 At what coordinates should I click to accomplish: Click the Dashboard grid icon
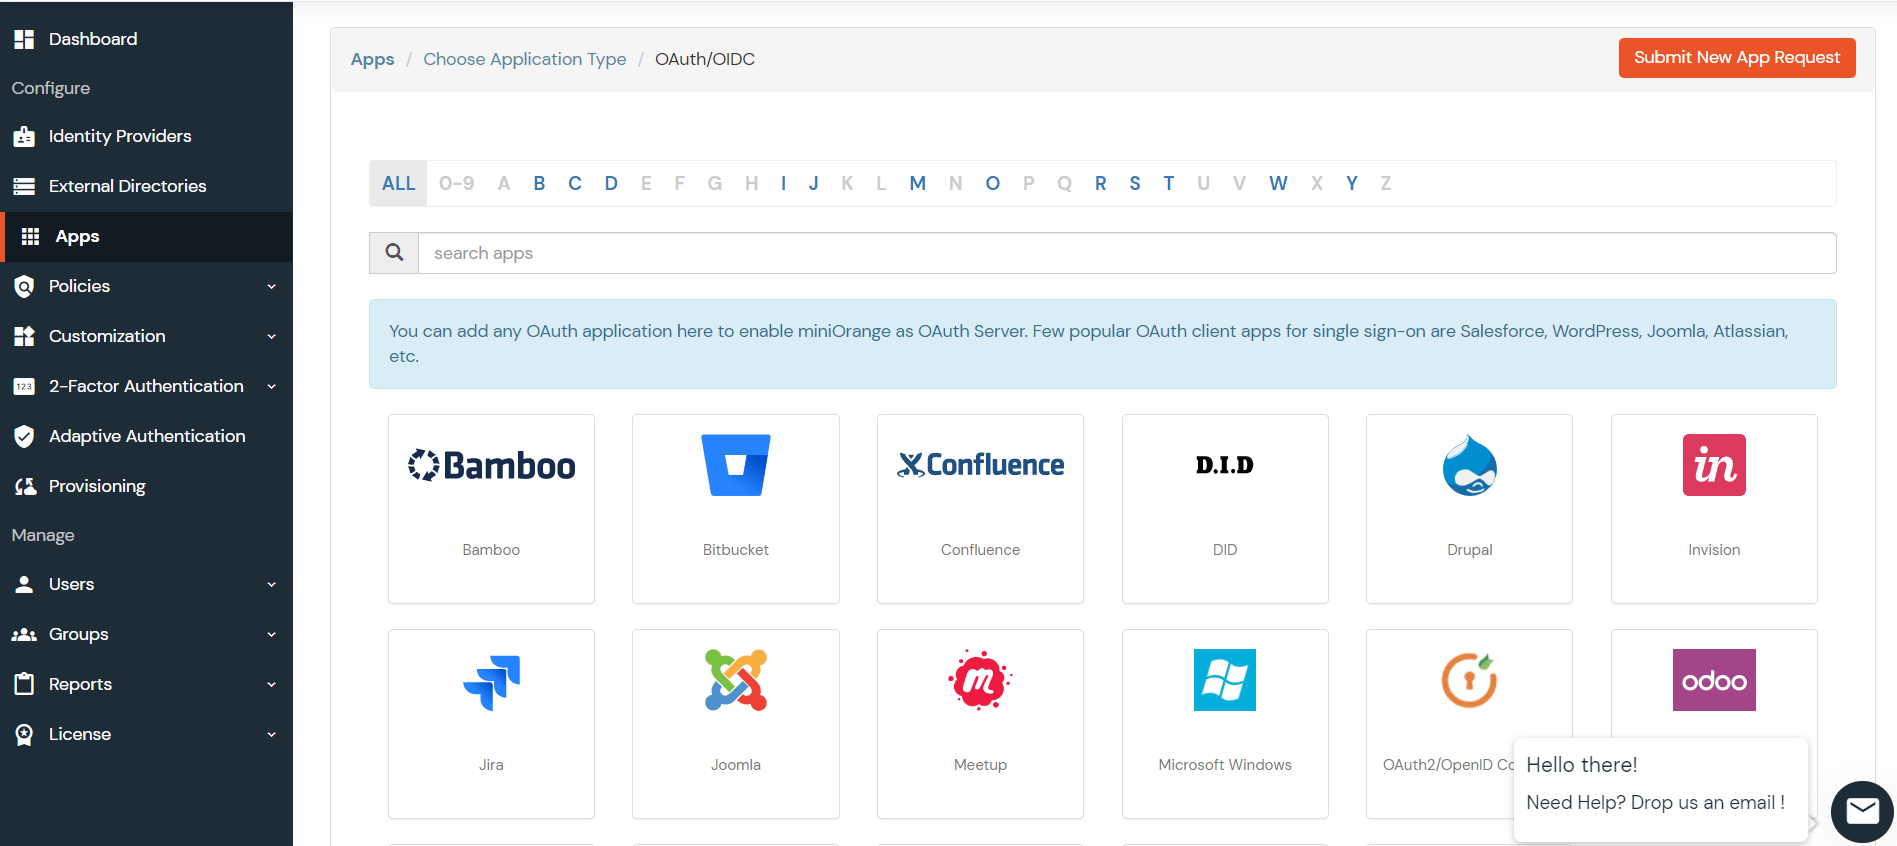click(x=24, y=39)
